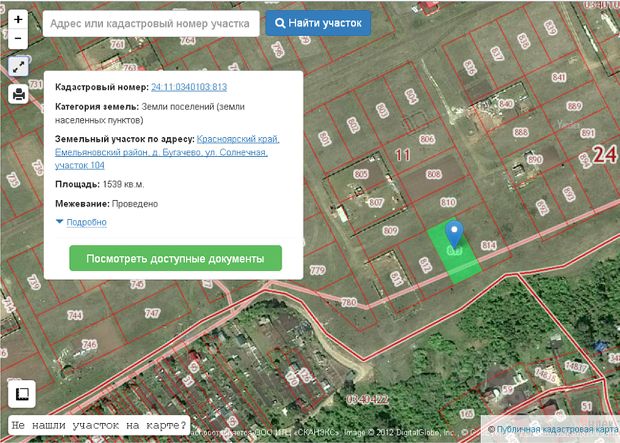Select parcel 805 on the map
Screen dimensions: 620x443
point(360,176)
